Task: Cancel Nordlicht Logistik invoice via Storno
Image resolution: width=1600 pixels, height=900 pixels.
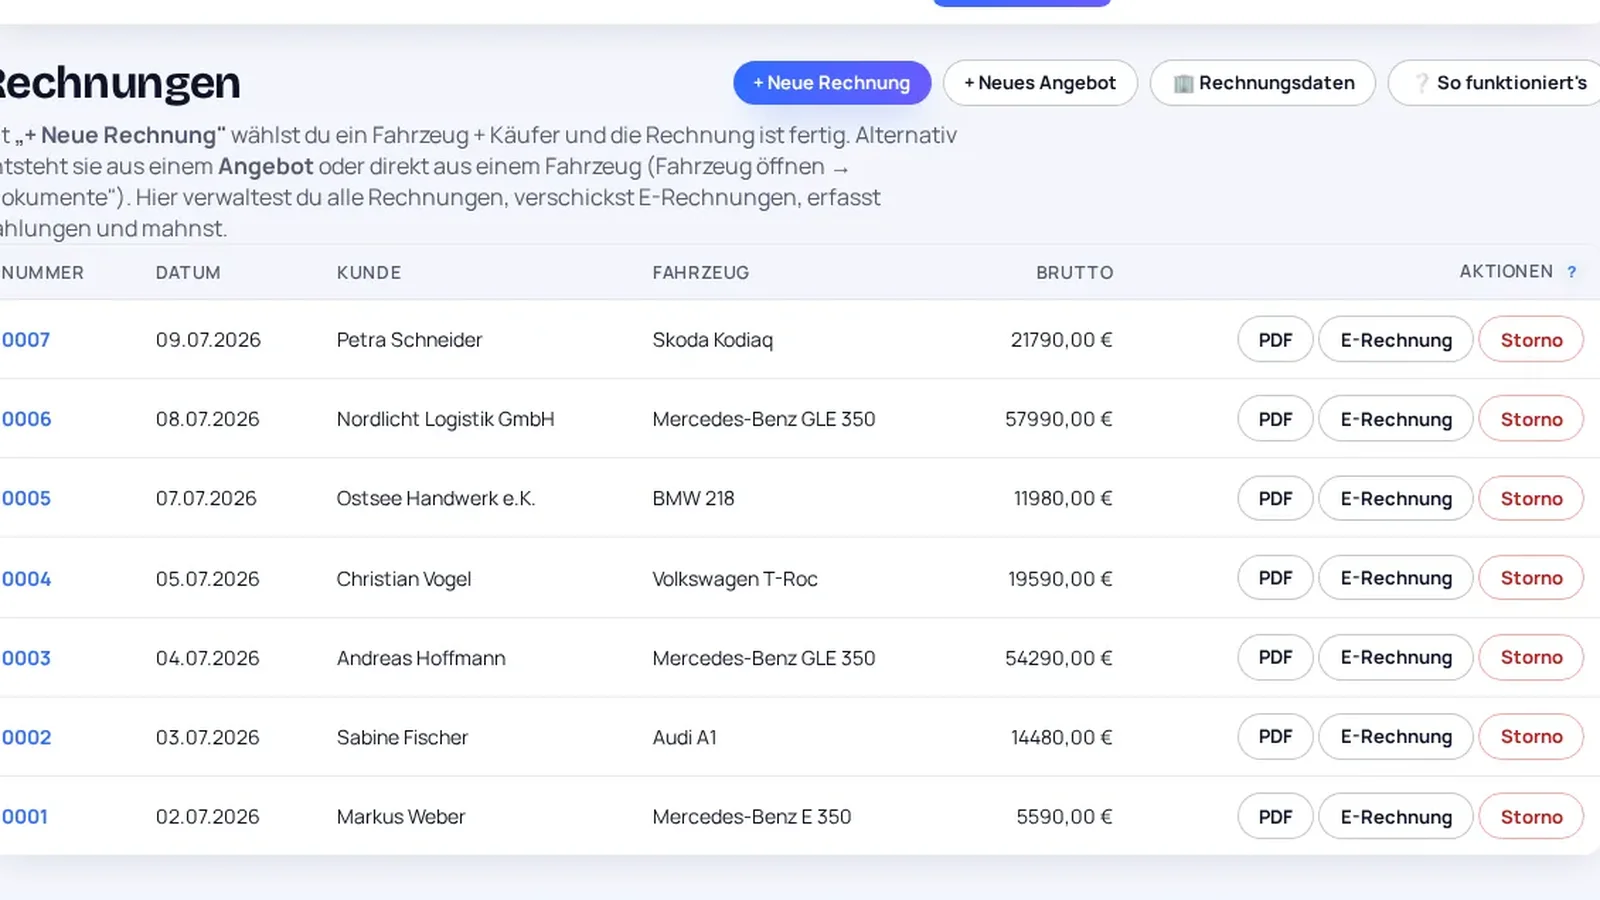Action: pos(1531,419)
